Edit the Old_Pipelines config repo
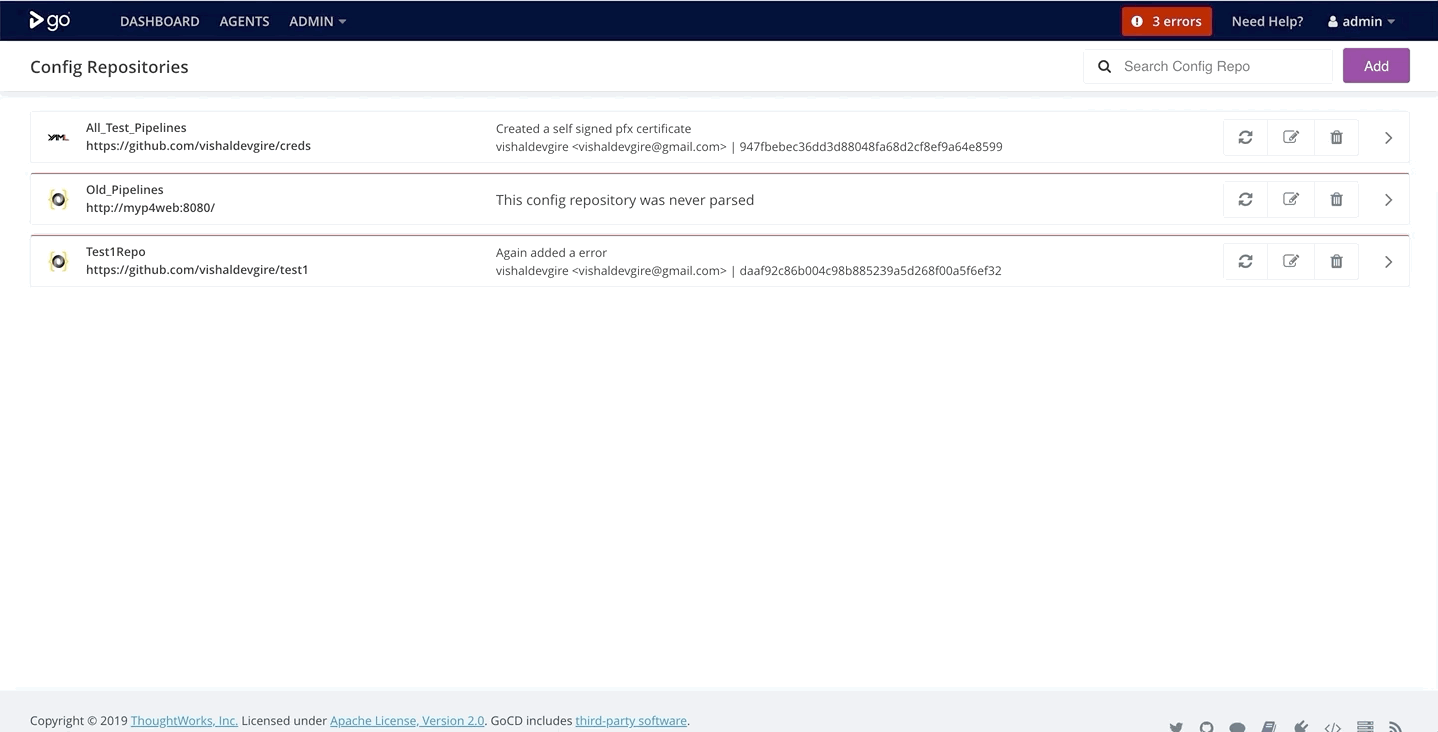The height and width of the screenshot is (732, 1438). pos(1291,199)
